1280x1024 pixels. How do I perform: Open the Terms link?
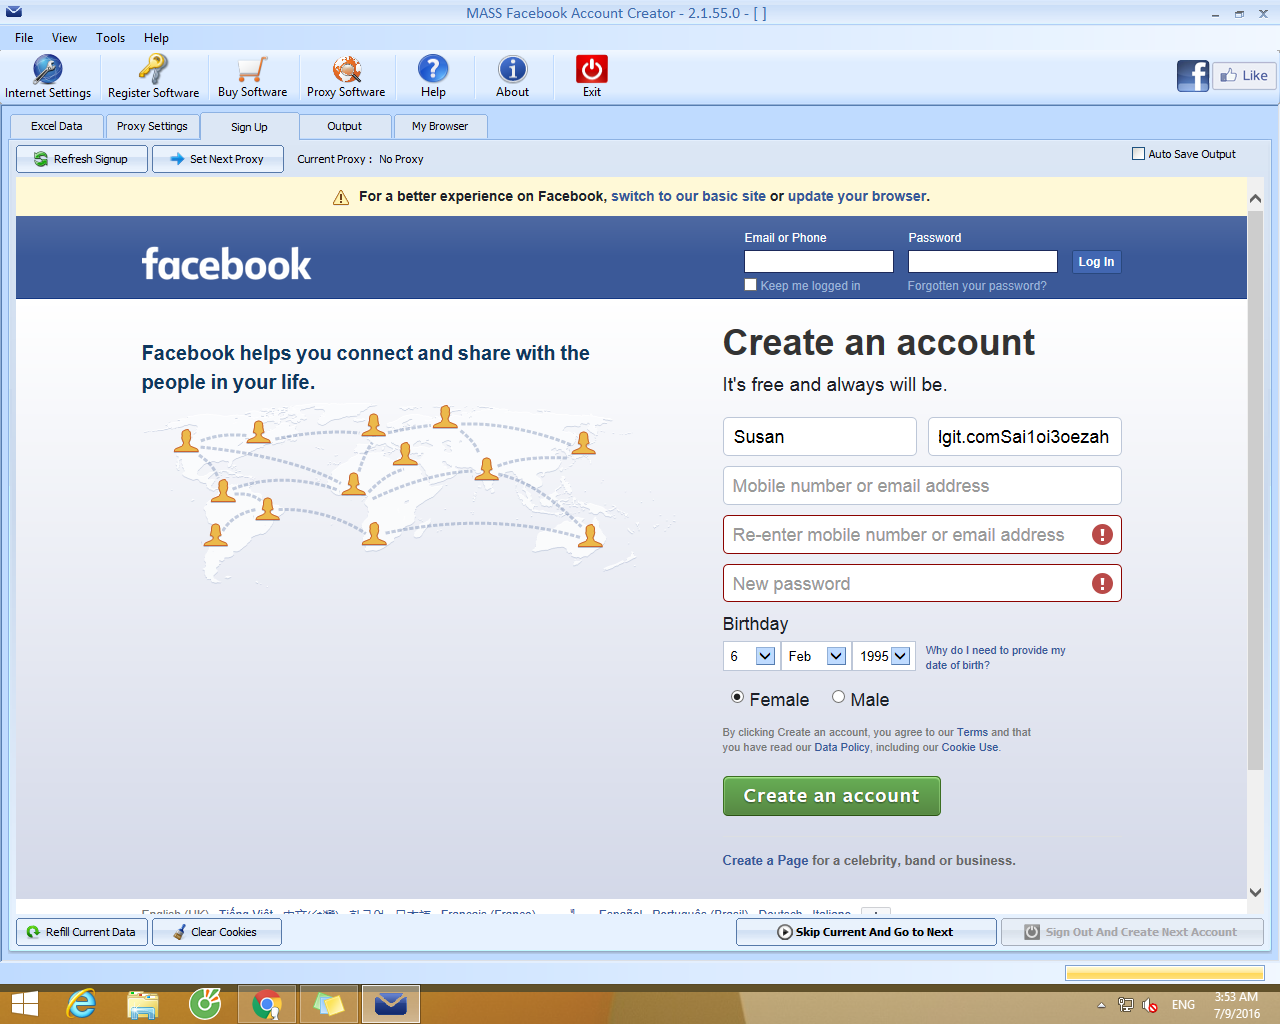pyautogui.click(x=972, y=732)
